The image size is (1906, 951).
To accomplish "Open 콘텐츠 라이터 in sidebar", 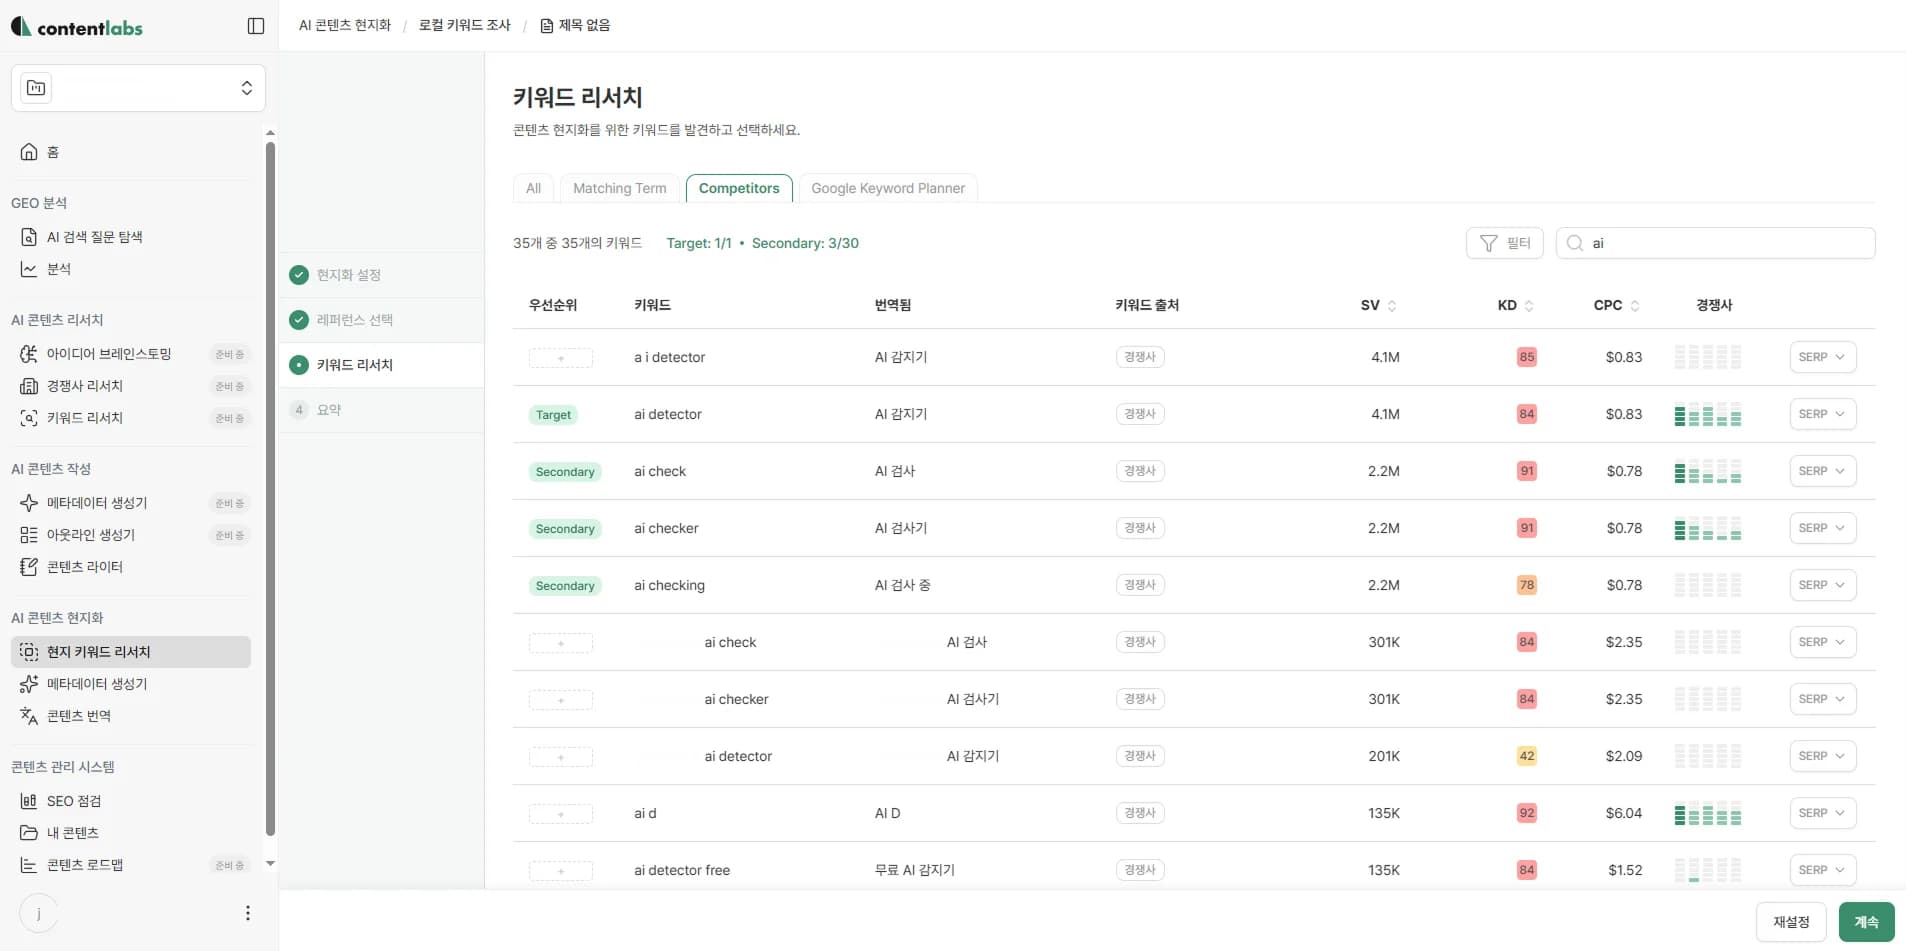I will [x=29, y=567].
